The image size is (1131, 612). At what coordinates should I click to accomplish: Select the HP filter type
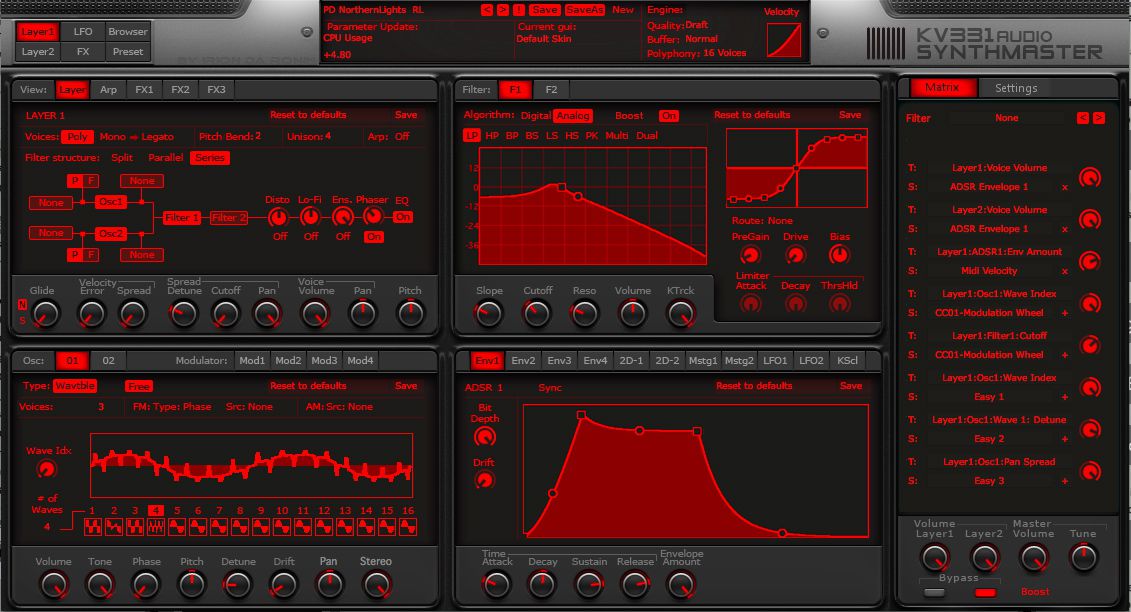pyautogui.click(x=492, y=136)
